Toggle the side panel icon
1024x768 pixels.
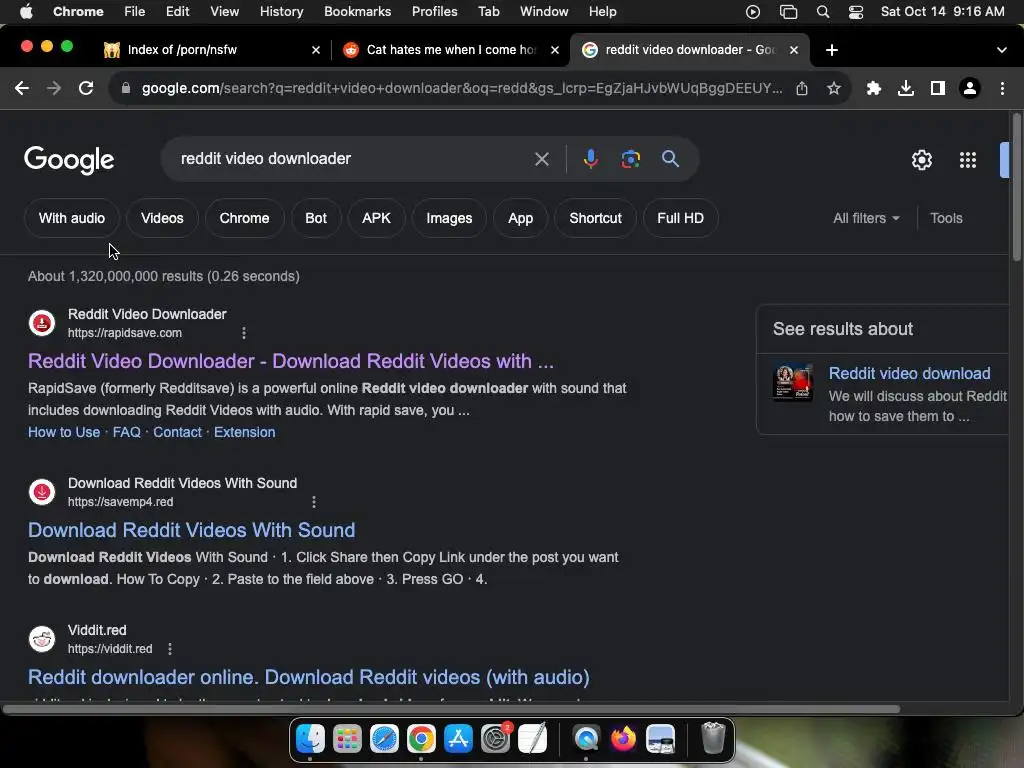pyautogui.click(x=938, y=88)
